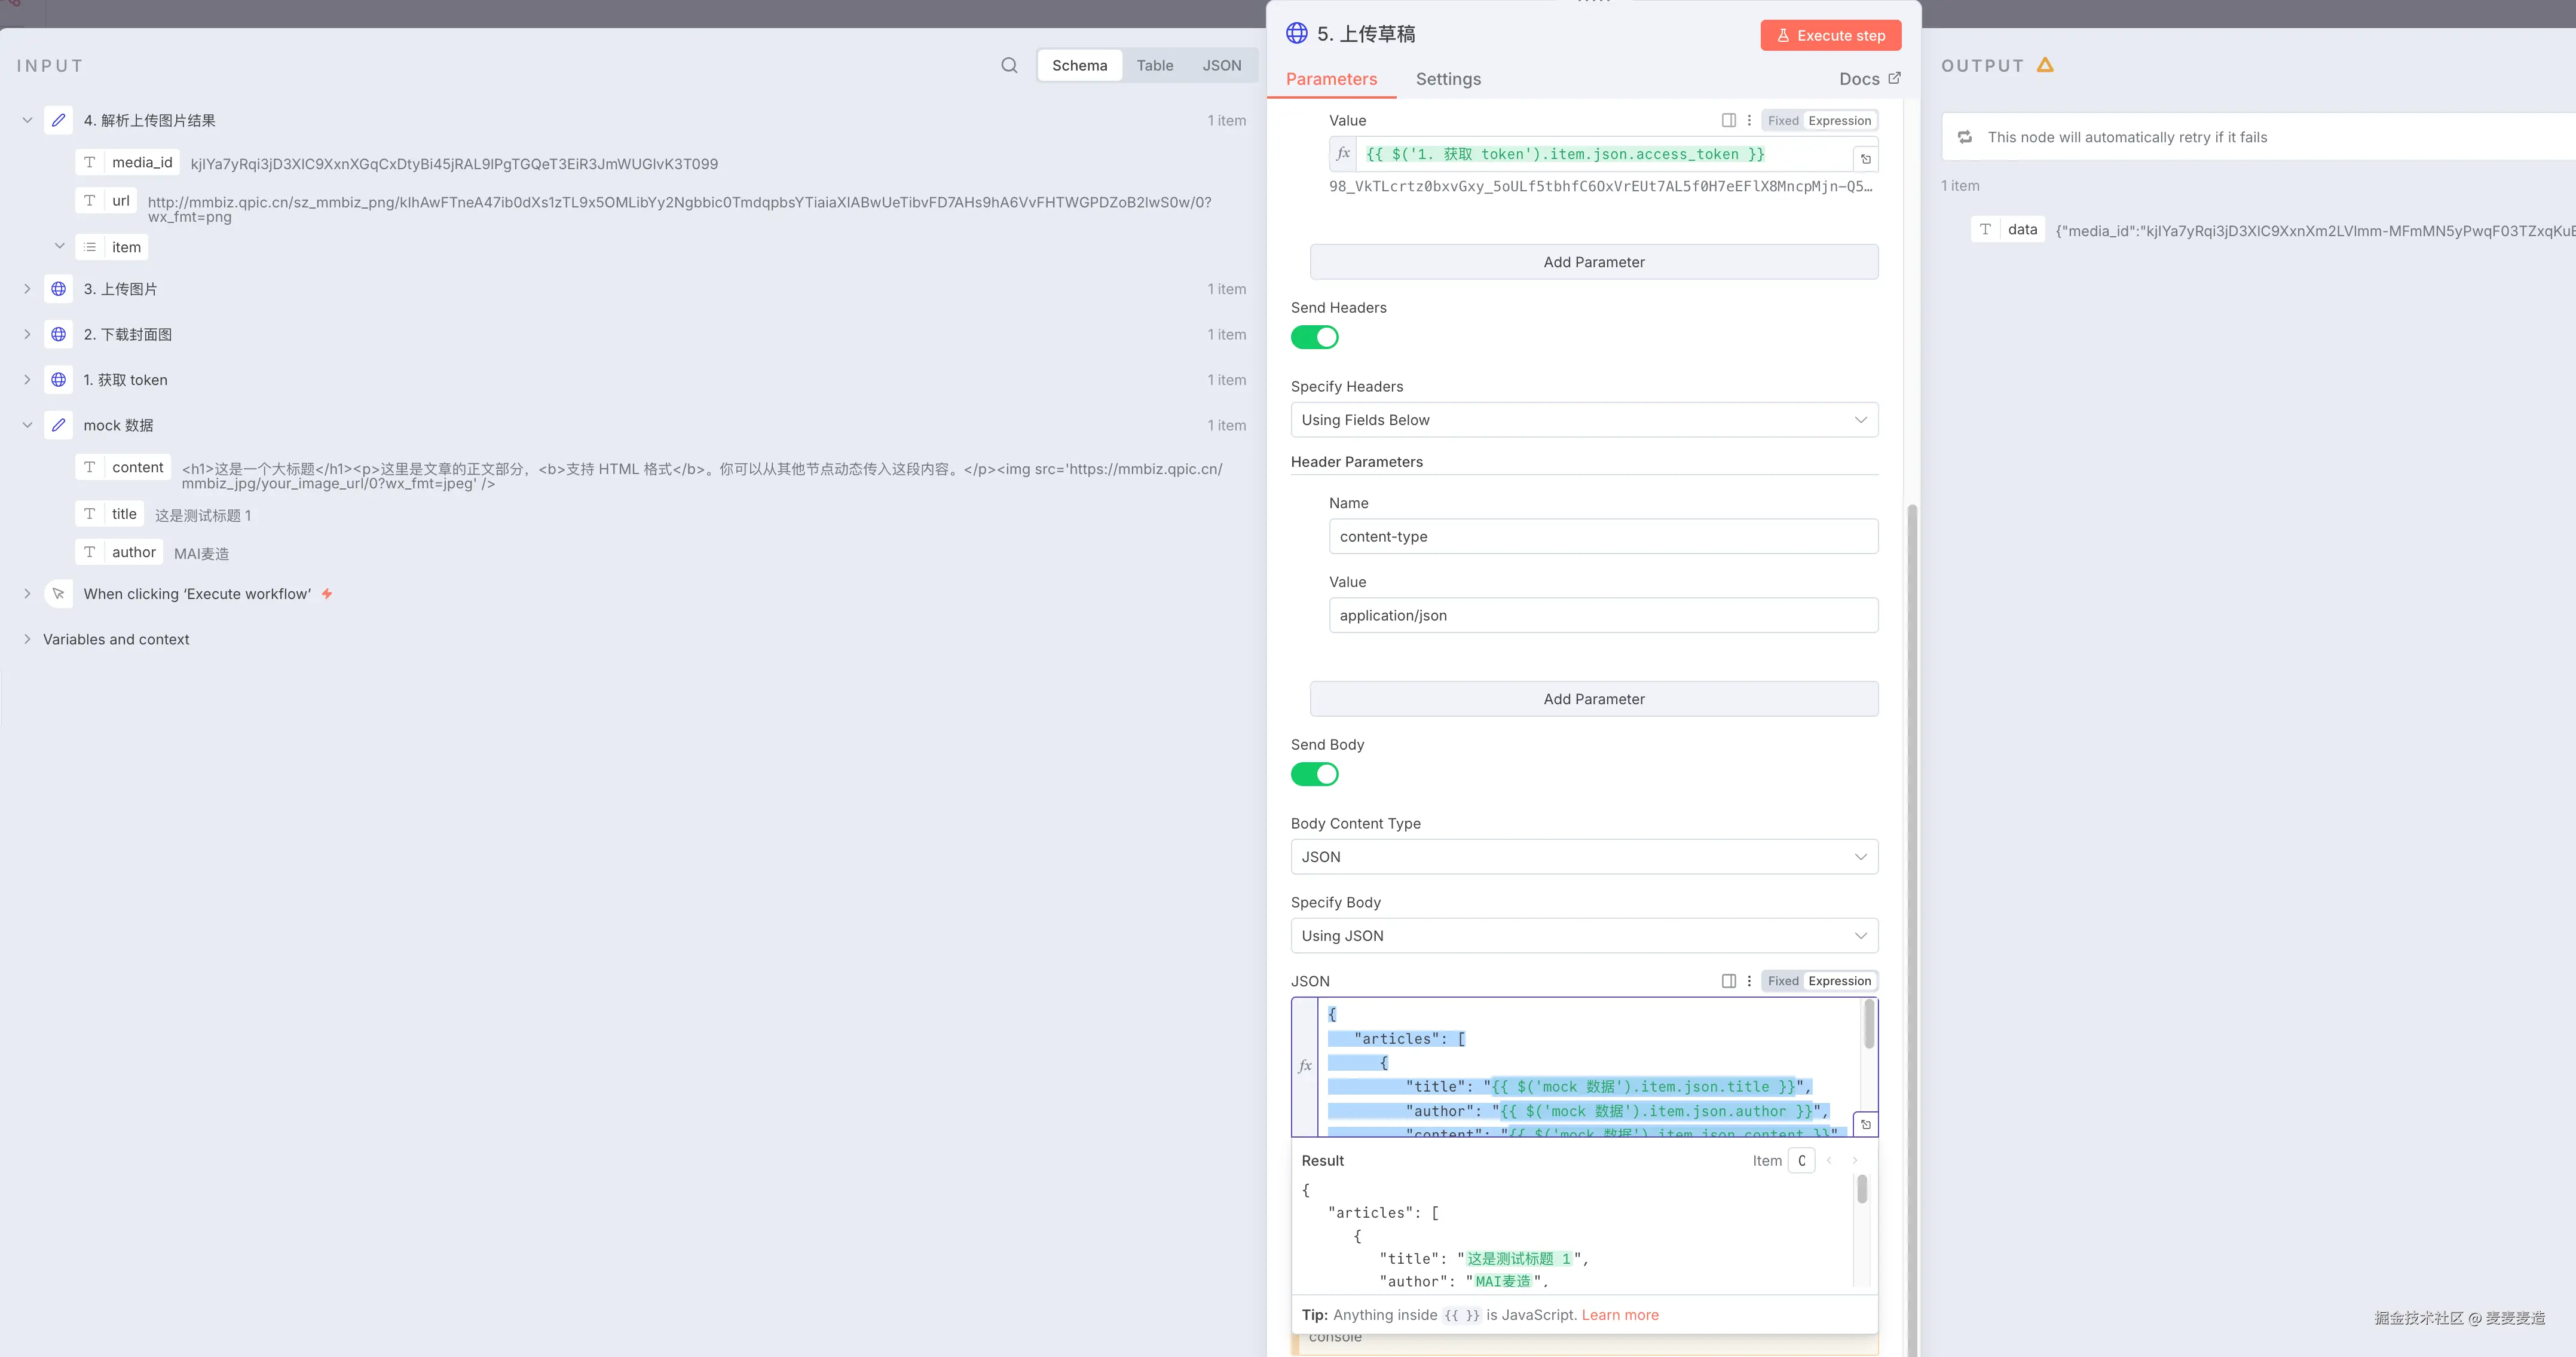This screenshot has width=2576, height=1357.
Task: Click the options dots beside the JSON label
Action: (1749, 981)
